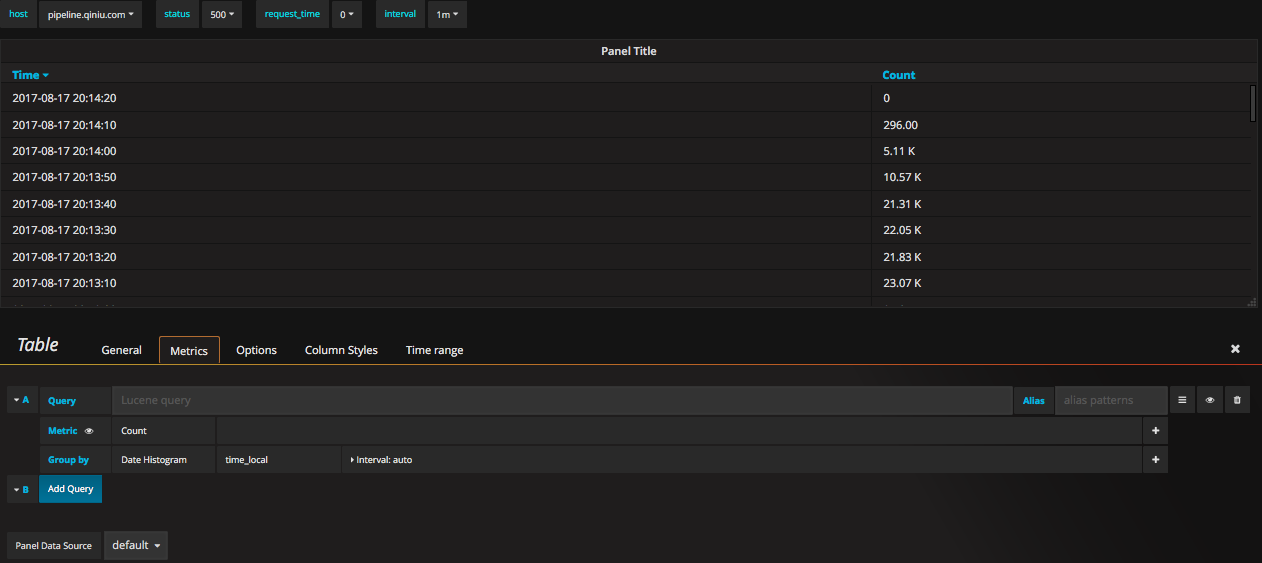Viewport: 1262px width, 563px height.
Task: Click the table vertical scrollbar thumb
Action: coord(1253,103)
